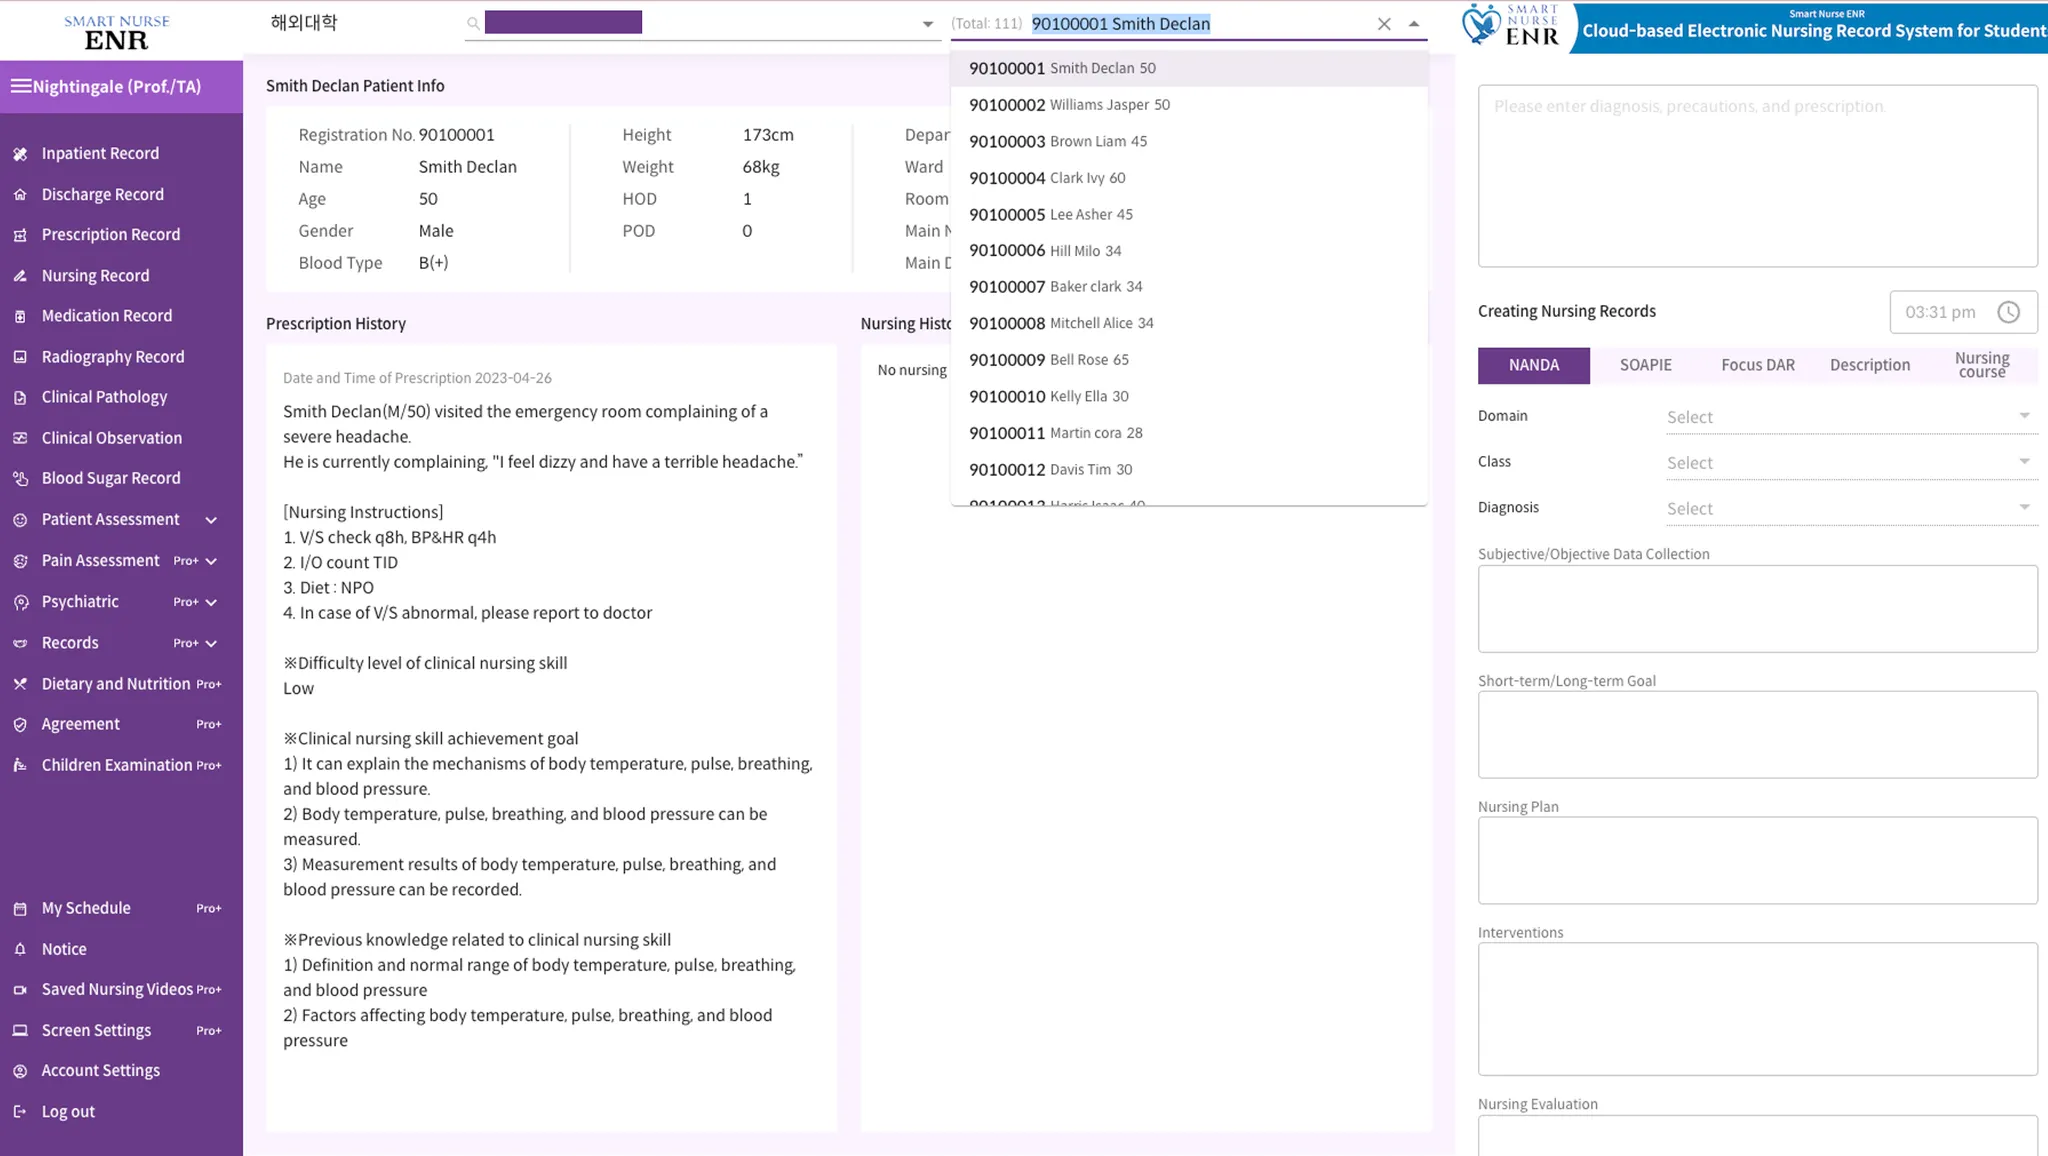Click the Nursing Plan text area

click(x=1757, y=860)
